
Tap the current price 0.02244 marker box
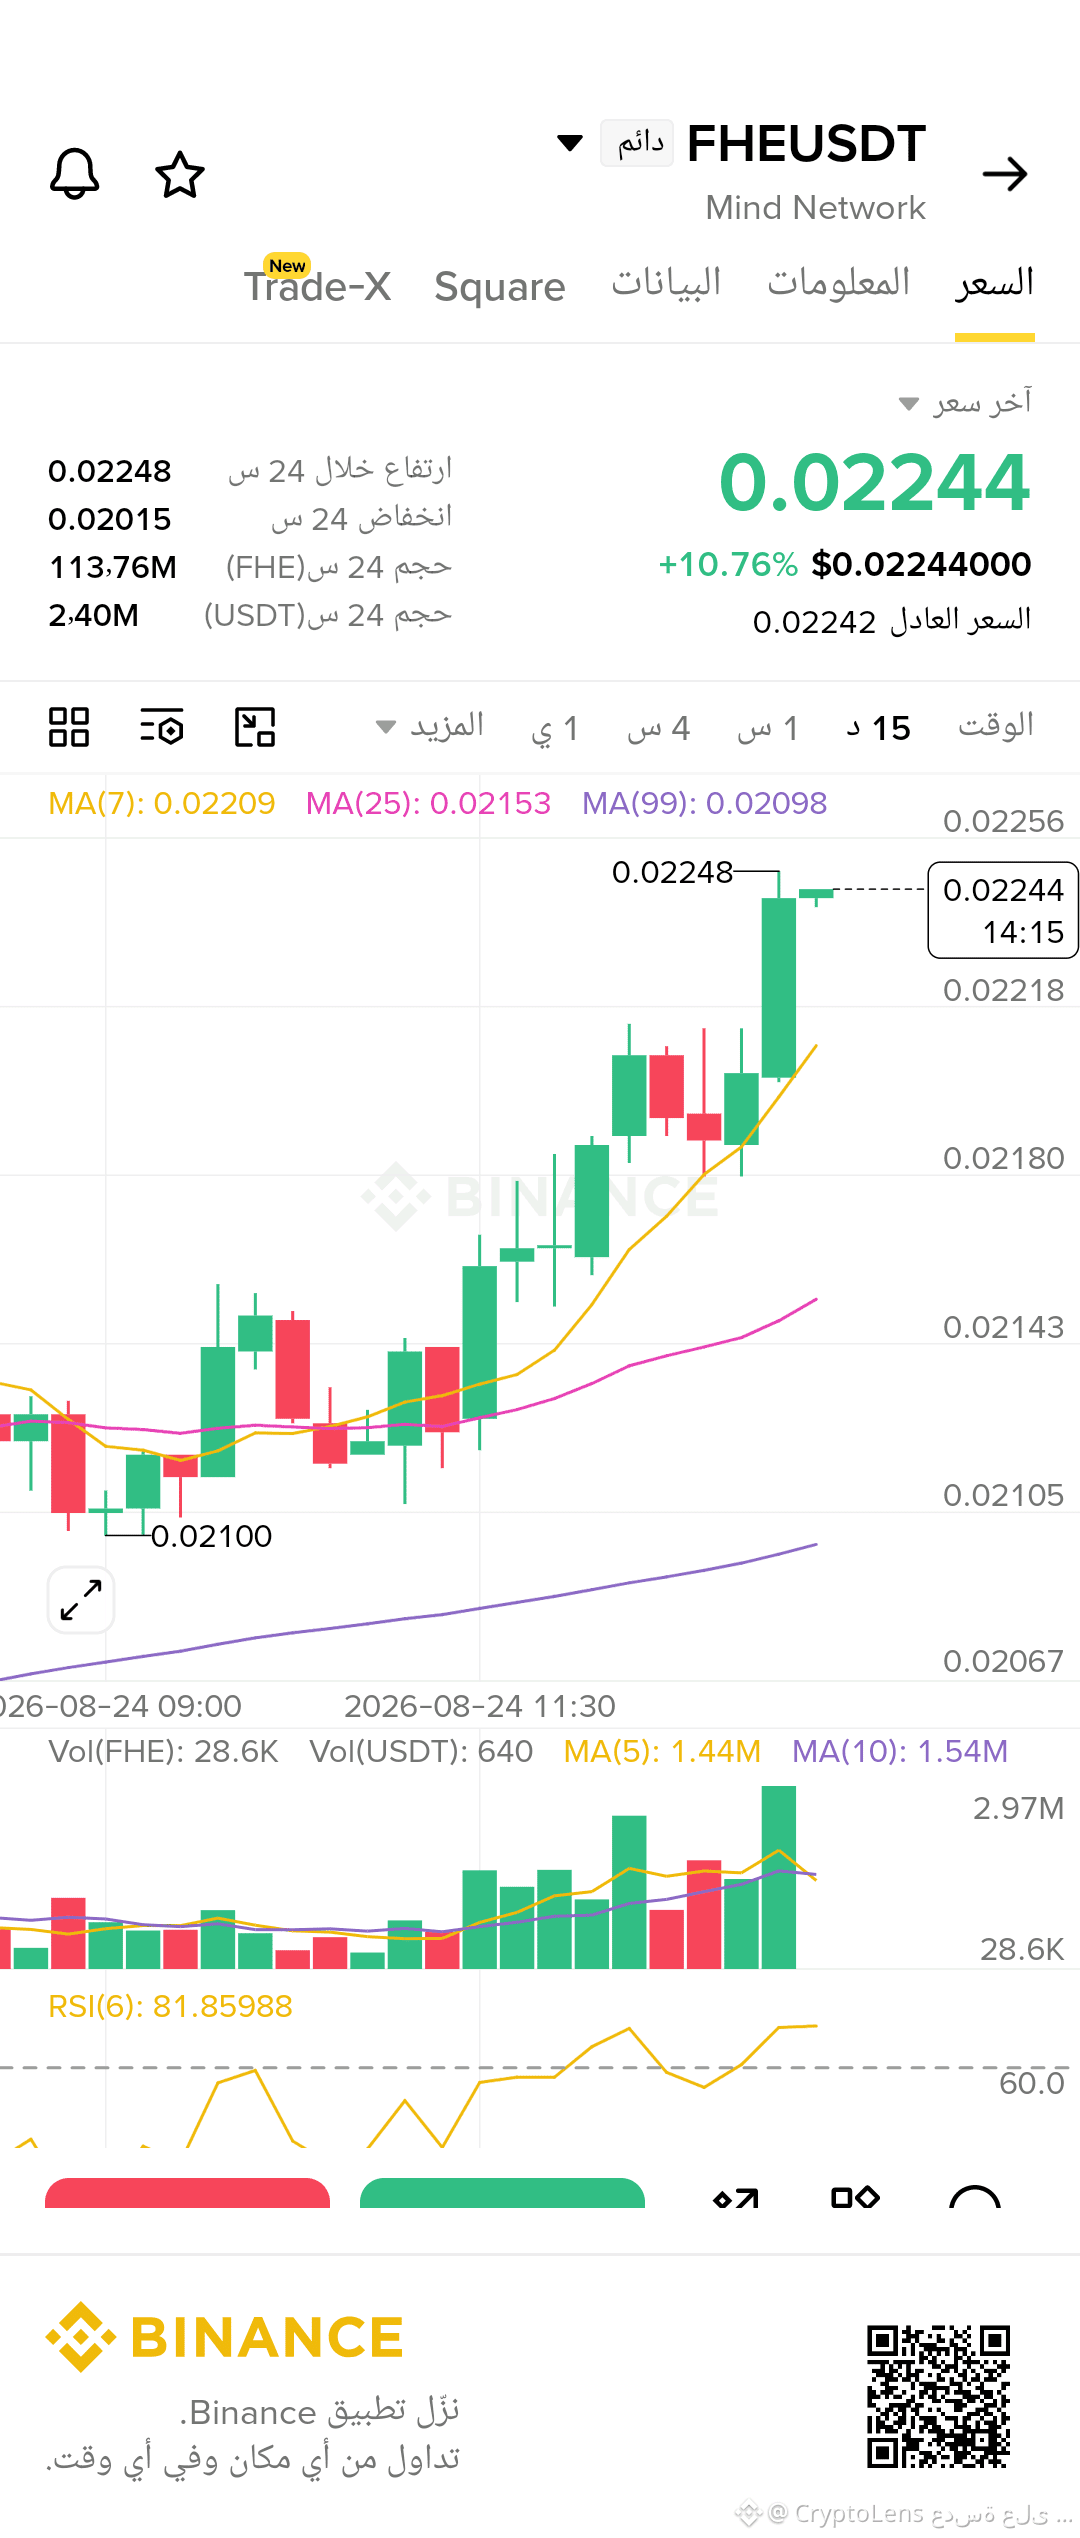click(x=1003, y=910)
